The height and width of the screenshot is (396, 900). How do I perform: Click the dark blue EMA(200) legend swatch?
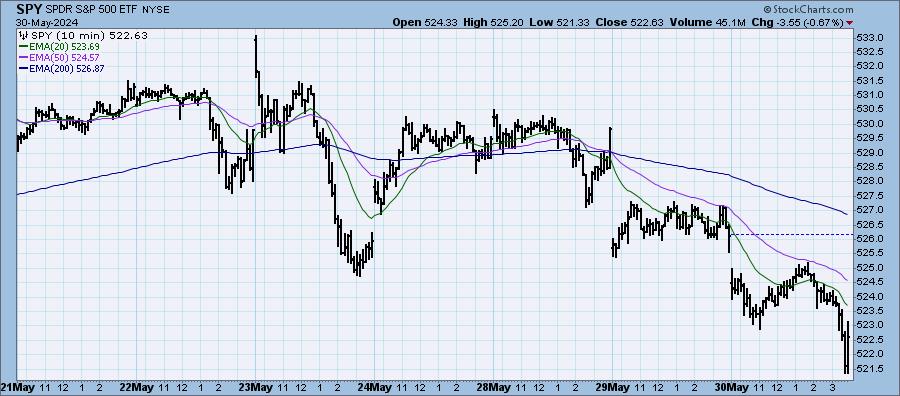point(24,68)
